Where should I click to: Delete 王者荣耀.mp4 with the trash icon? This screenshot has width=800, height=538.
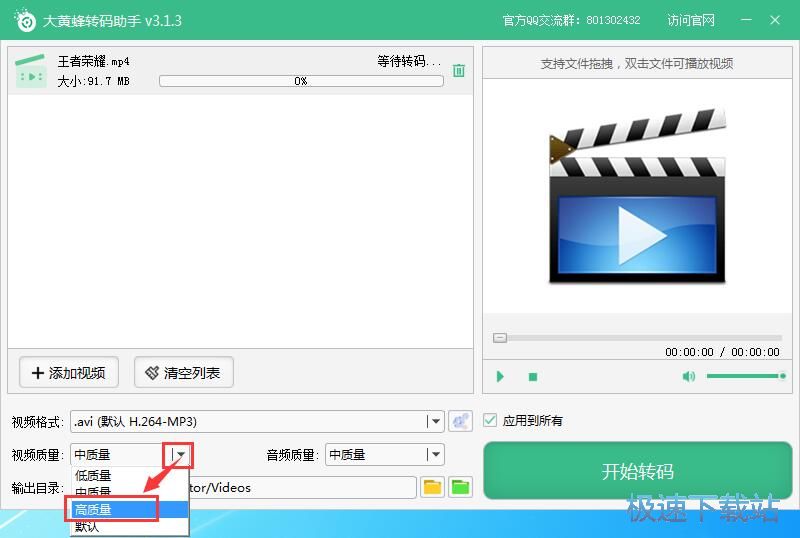(x=458, y=70)
